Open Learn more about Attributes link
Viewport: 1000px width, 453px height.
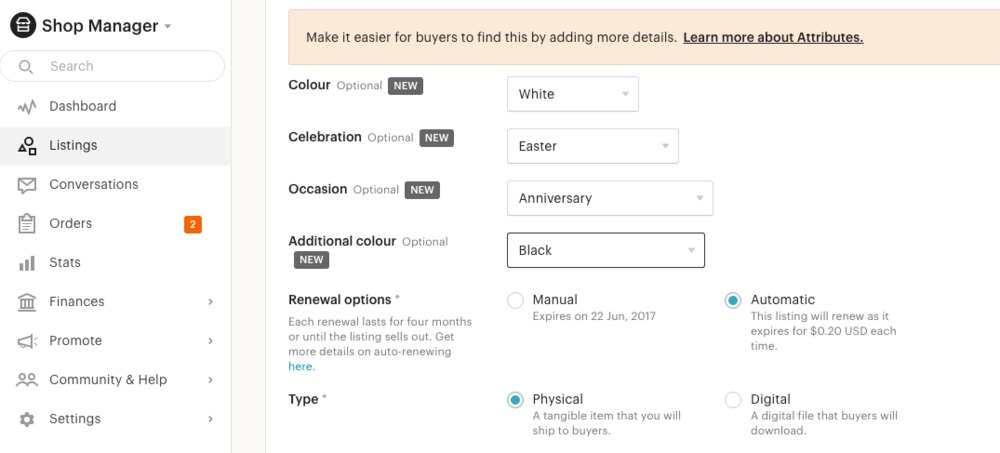tap(773, 38)
